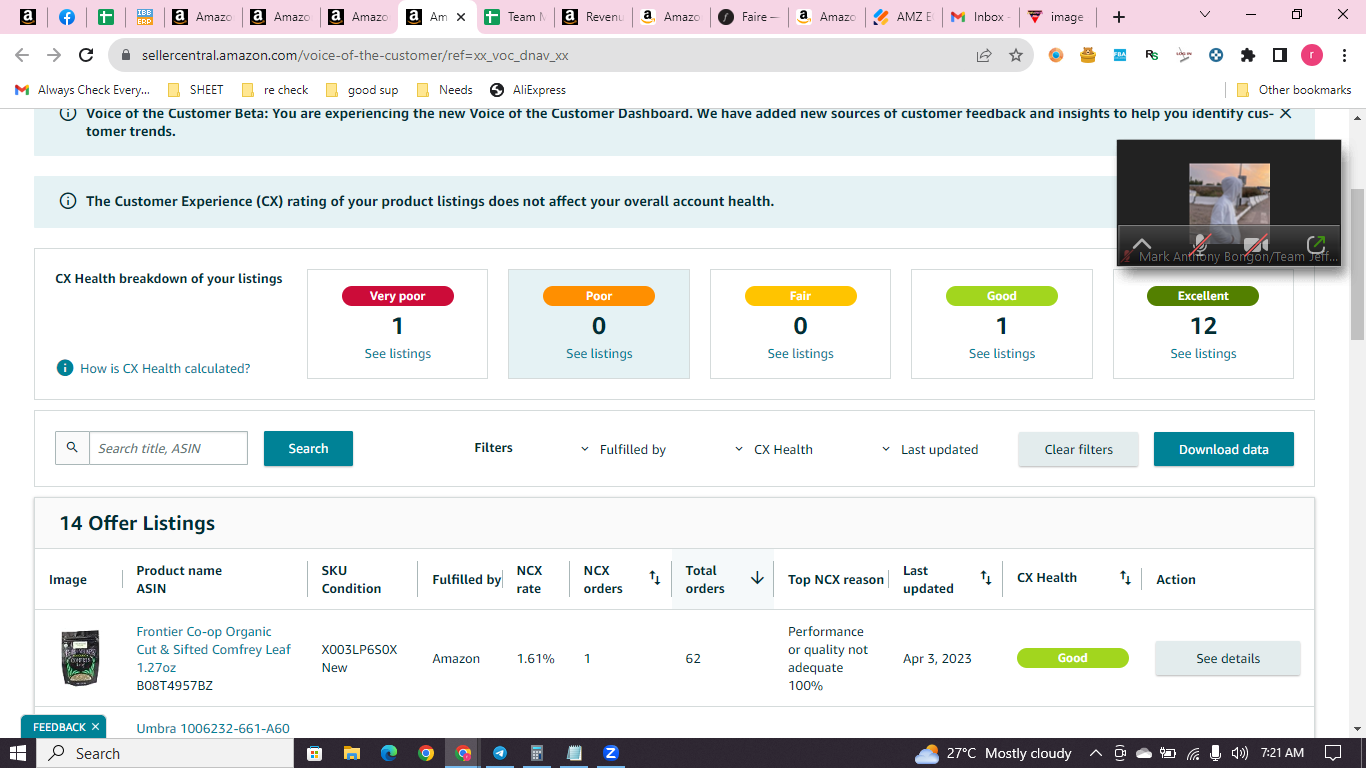1366x768 pixels.
Task: Sort the table by NCX orders
Action: click(x=655, y=578)
